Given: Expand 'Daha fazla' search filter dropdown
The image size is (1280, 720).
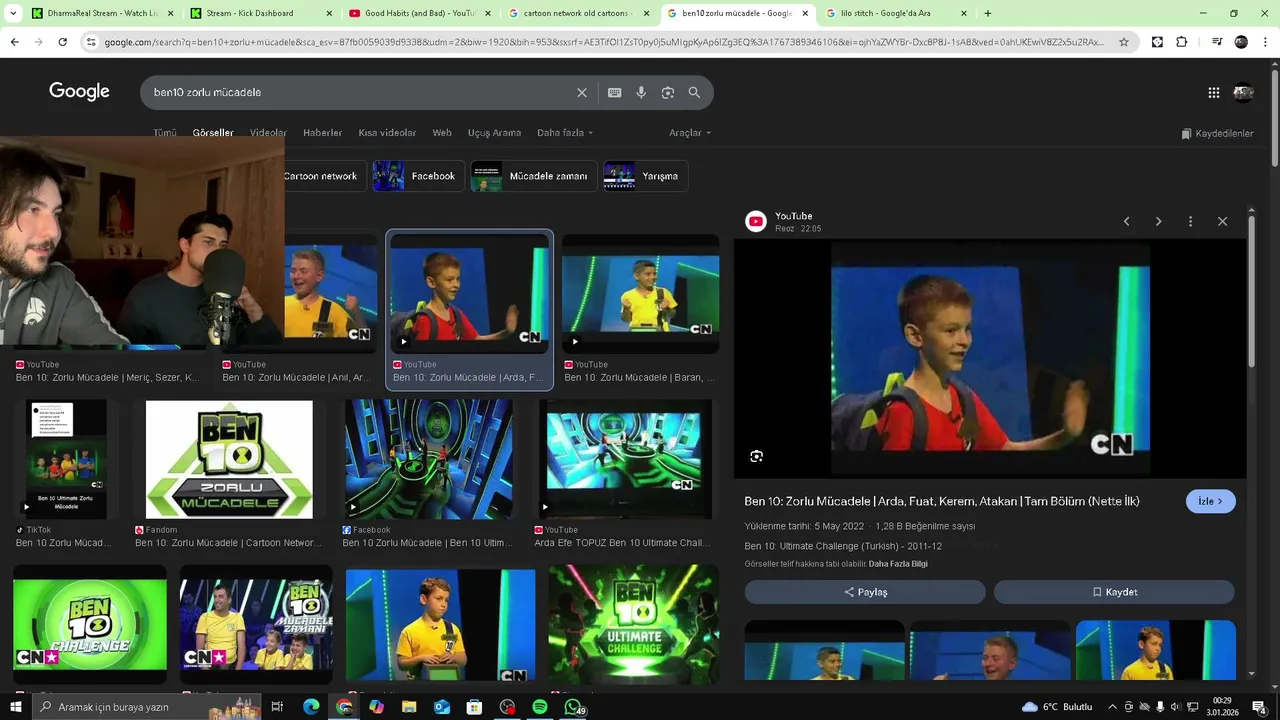Looking at the screenshot, I should tap(565, 133).
